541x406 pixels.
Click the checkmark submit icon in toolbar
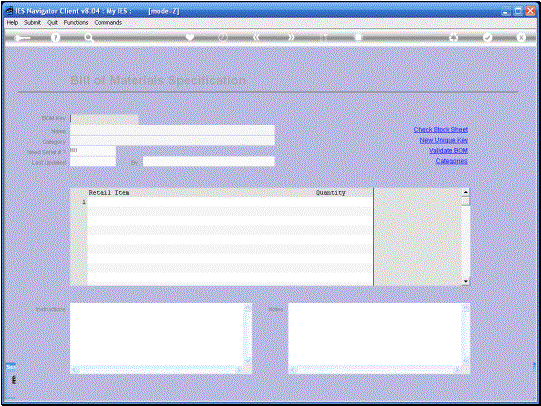(487, 37)
